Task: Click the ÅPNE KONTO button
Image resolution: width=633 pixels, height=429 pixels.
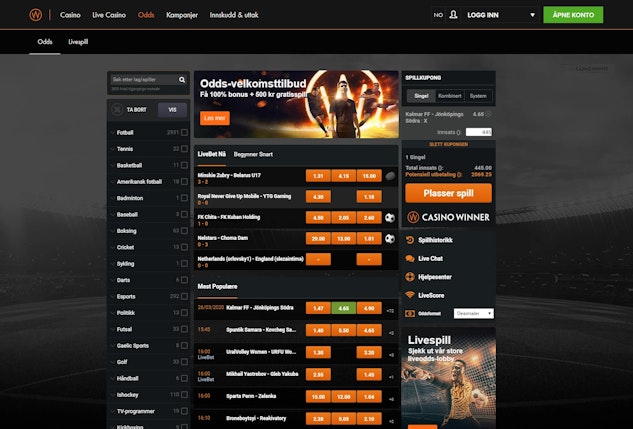Action: [573, 15]
